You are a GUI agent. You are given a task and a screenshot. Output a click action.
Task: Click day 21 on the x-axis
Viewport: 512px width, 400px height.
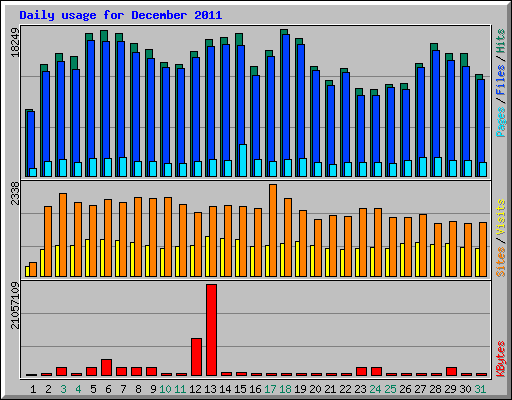click(330, 389)
